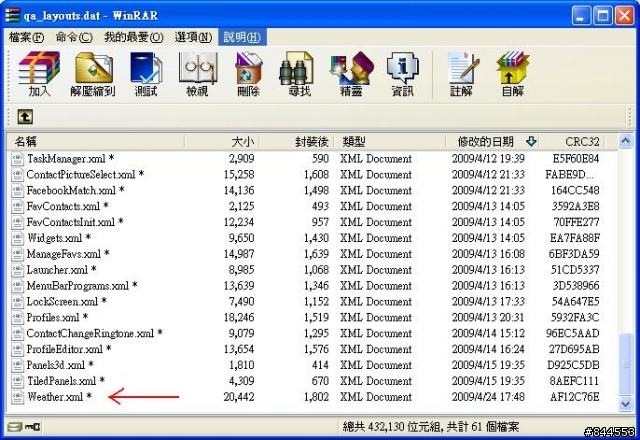Click the 加入 (Add) toolbar icon

point(39,73)
